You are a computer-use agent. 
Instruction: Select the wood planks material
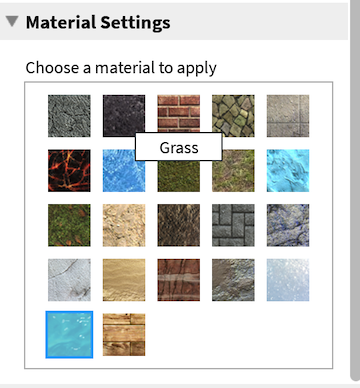pos(124,335)
